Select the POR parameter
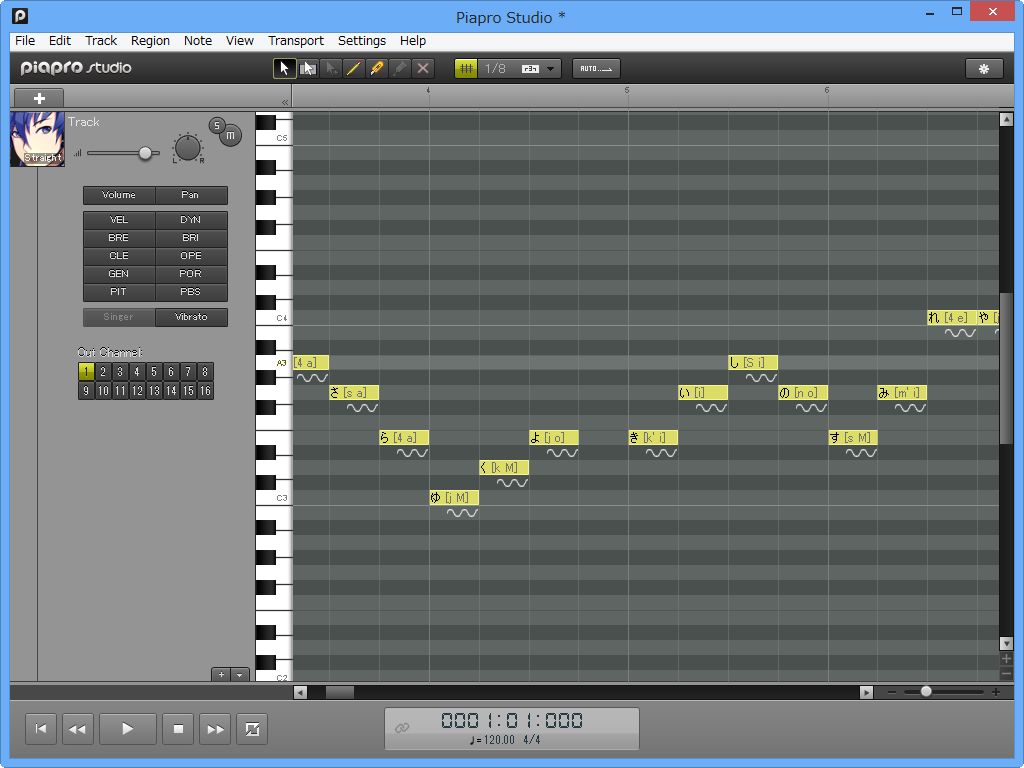This screenshot has height=768, width=1024. tap(191, 274)
